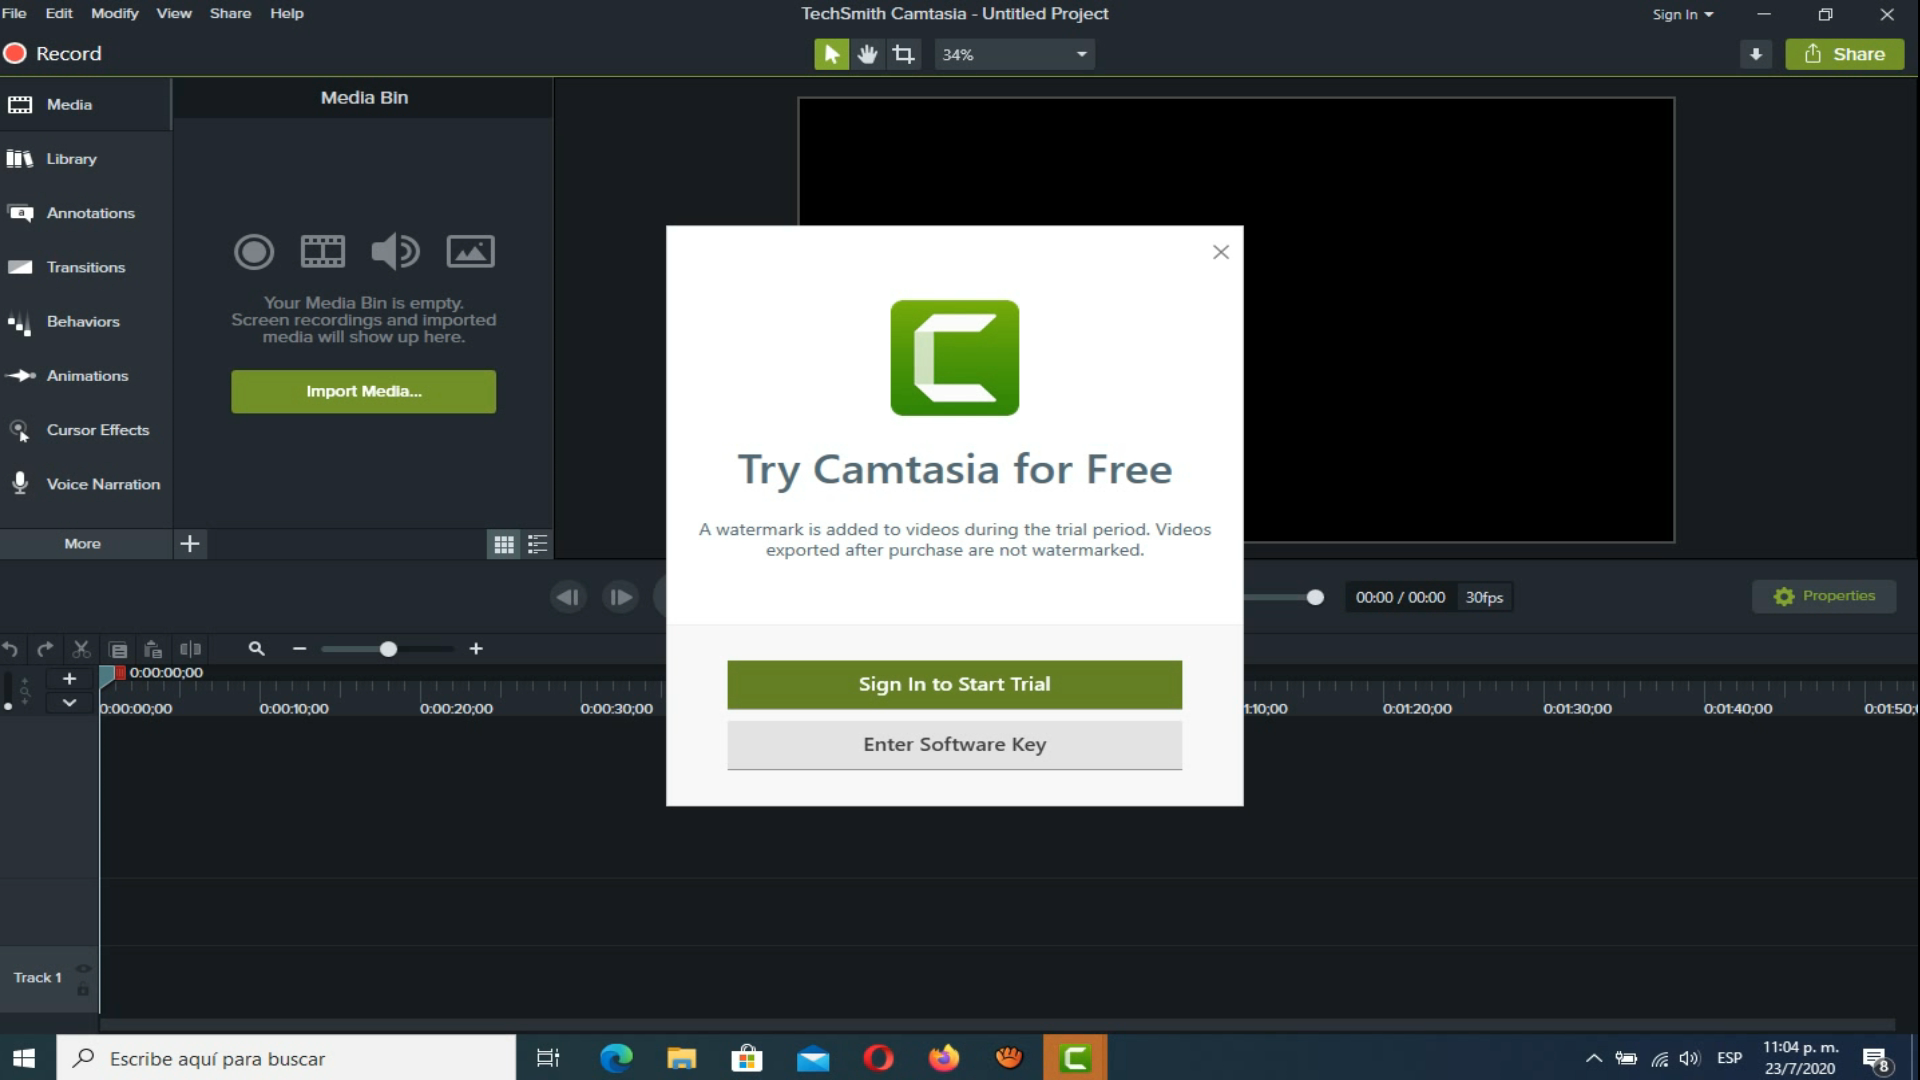
Task: Click the Split icon in timeline toolbar
Action: tap(190, 649)
